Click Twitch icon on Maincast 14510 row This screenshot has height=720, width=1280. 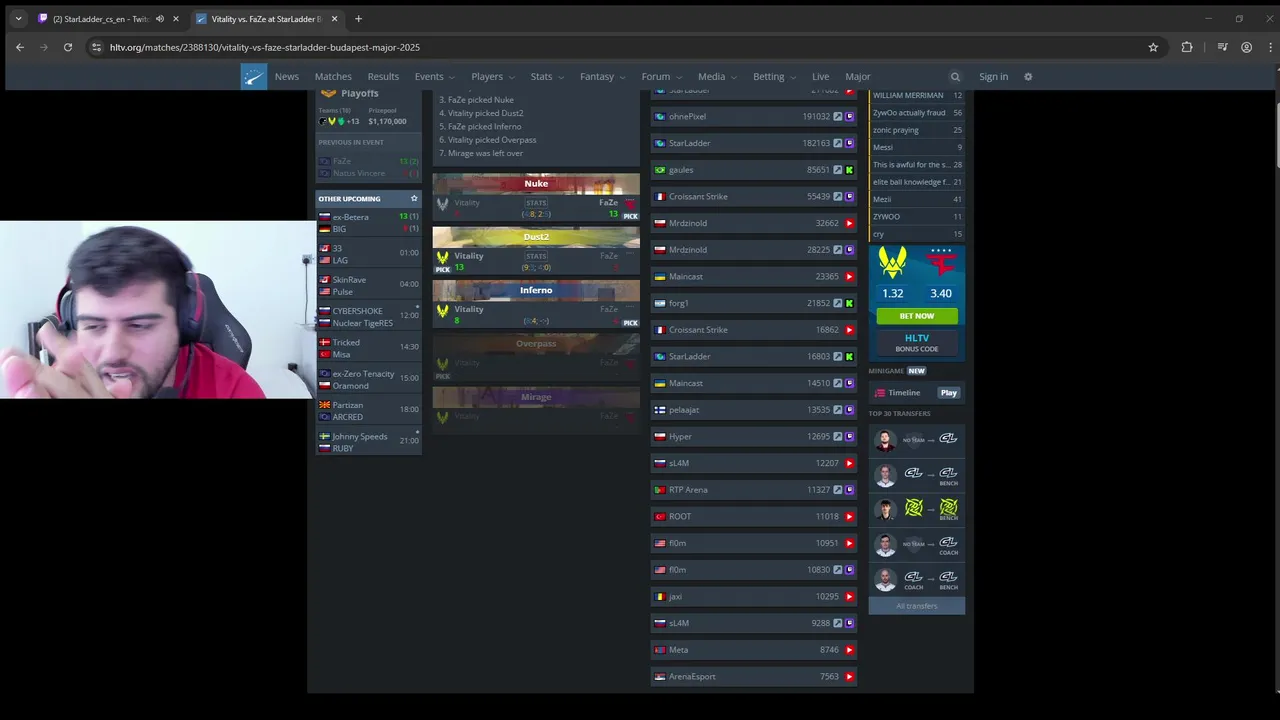pos(850,383)
